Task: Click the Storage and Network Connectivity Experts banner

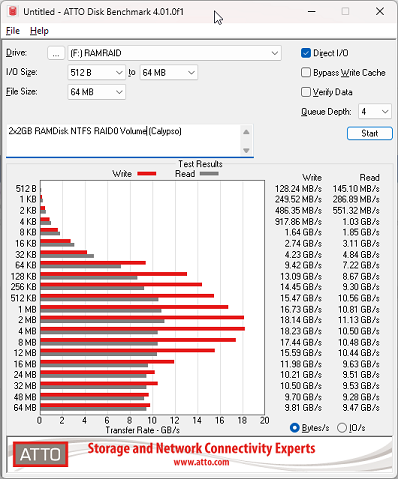Action: pyautogui.click(x=201, y=449)
